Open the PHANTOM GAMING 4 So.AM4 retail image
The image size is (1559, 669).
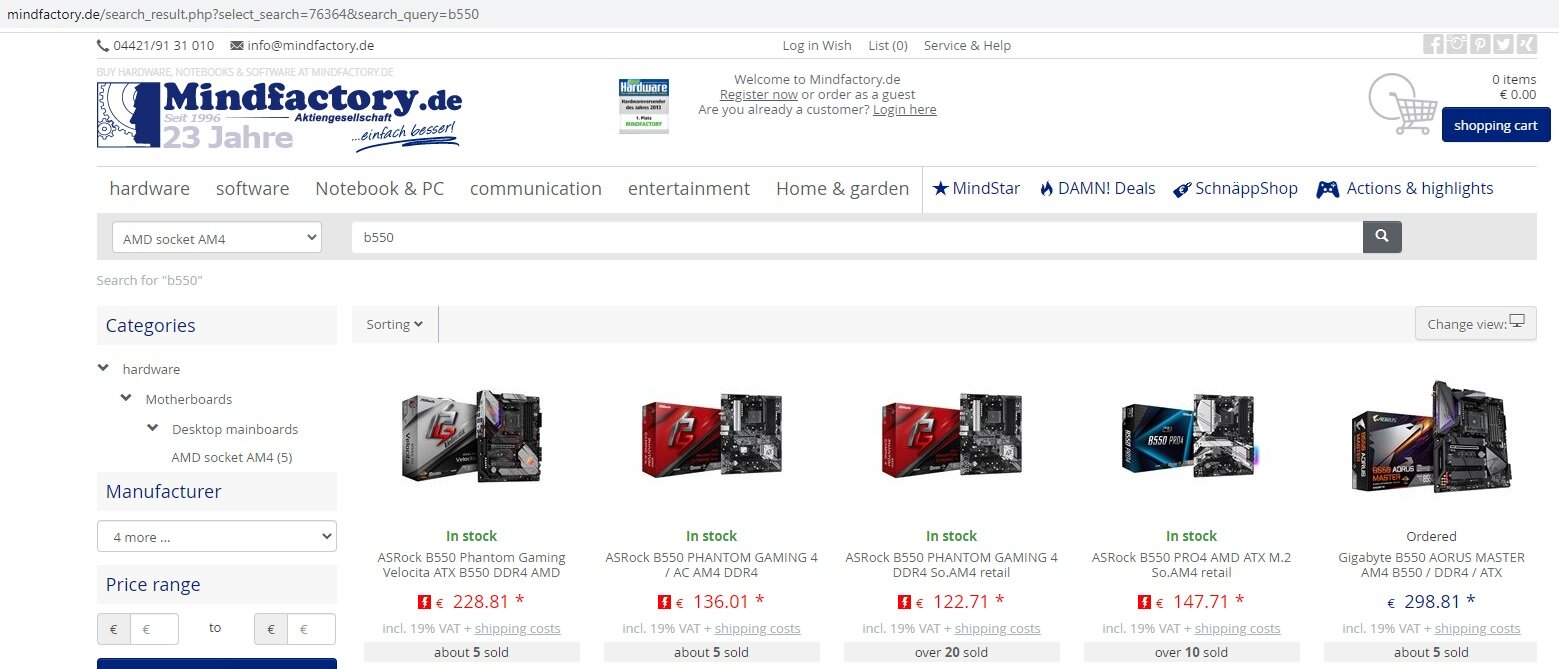(x=952, y=437)
